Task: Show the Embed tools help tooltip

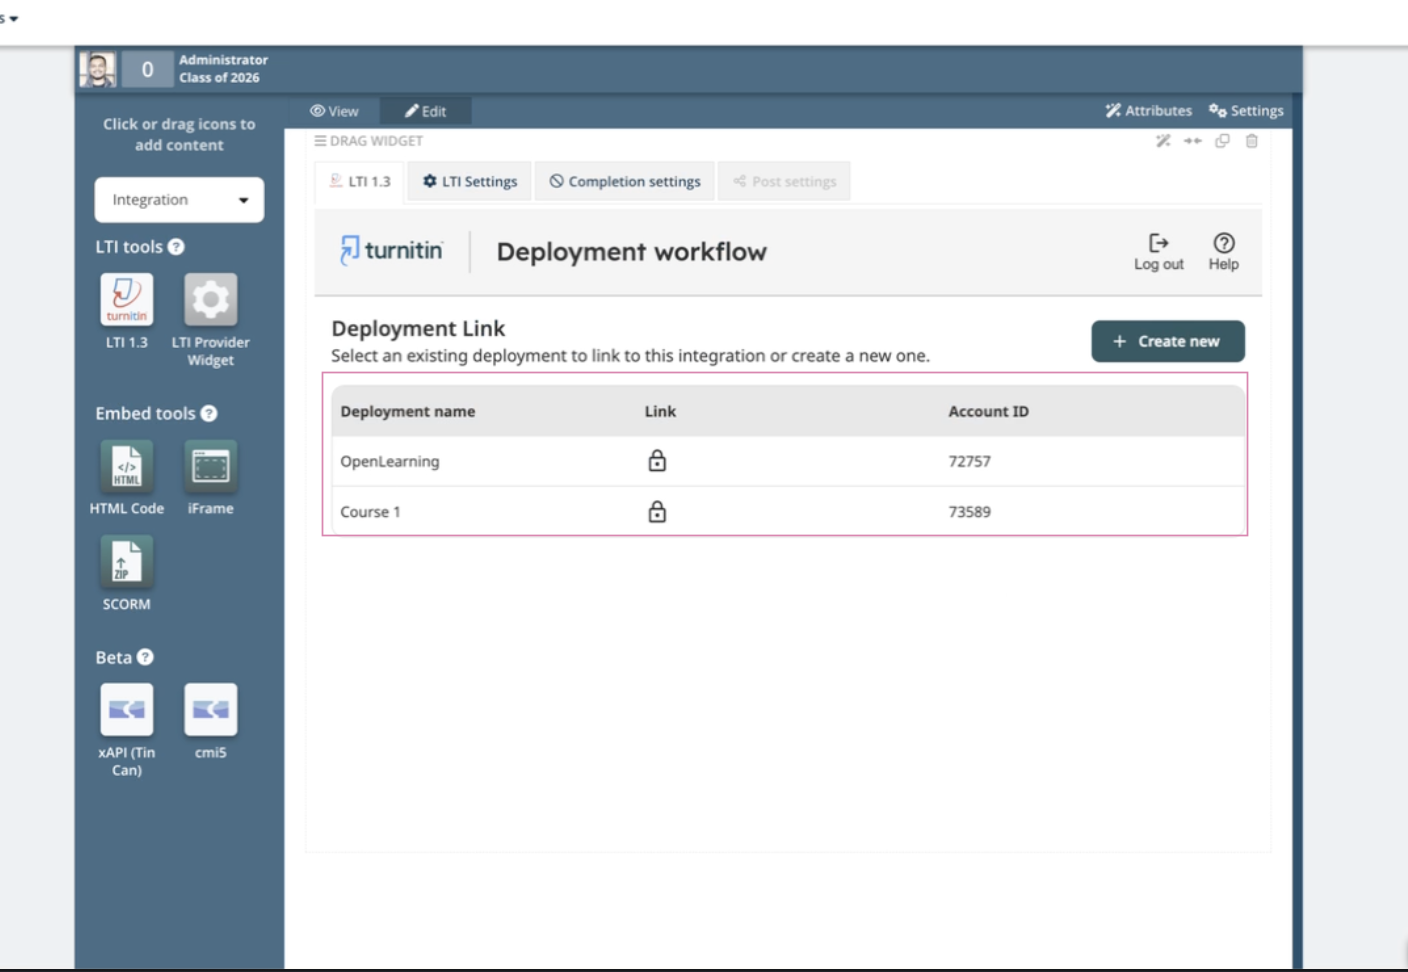Action: coord(209,414)
